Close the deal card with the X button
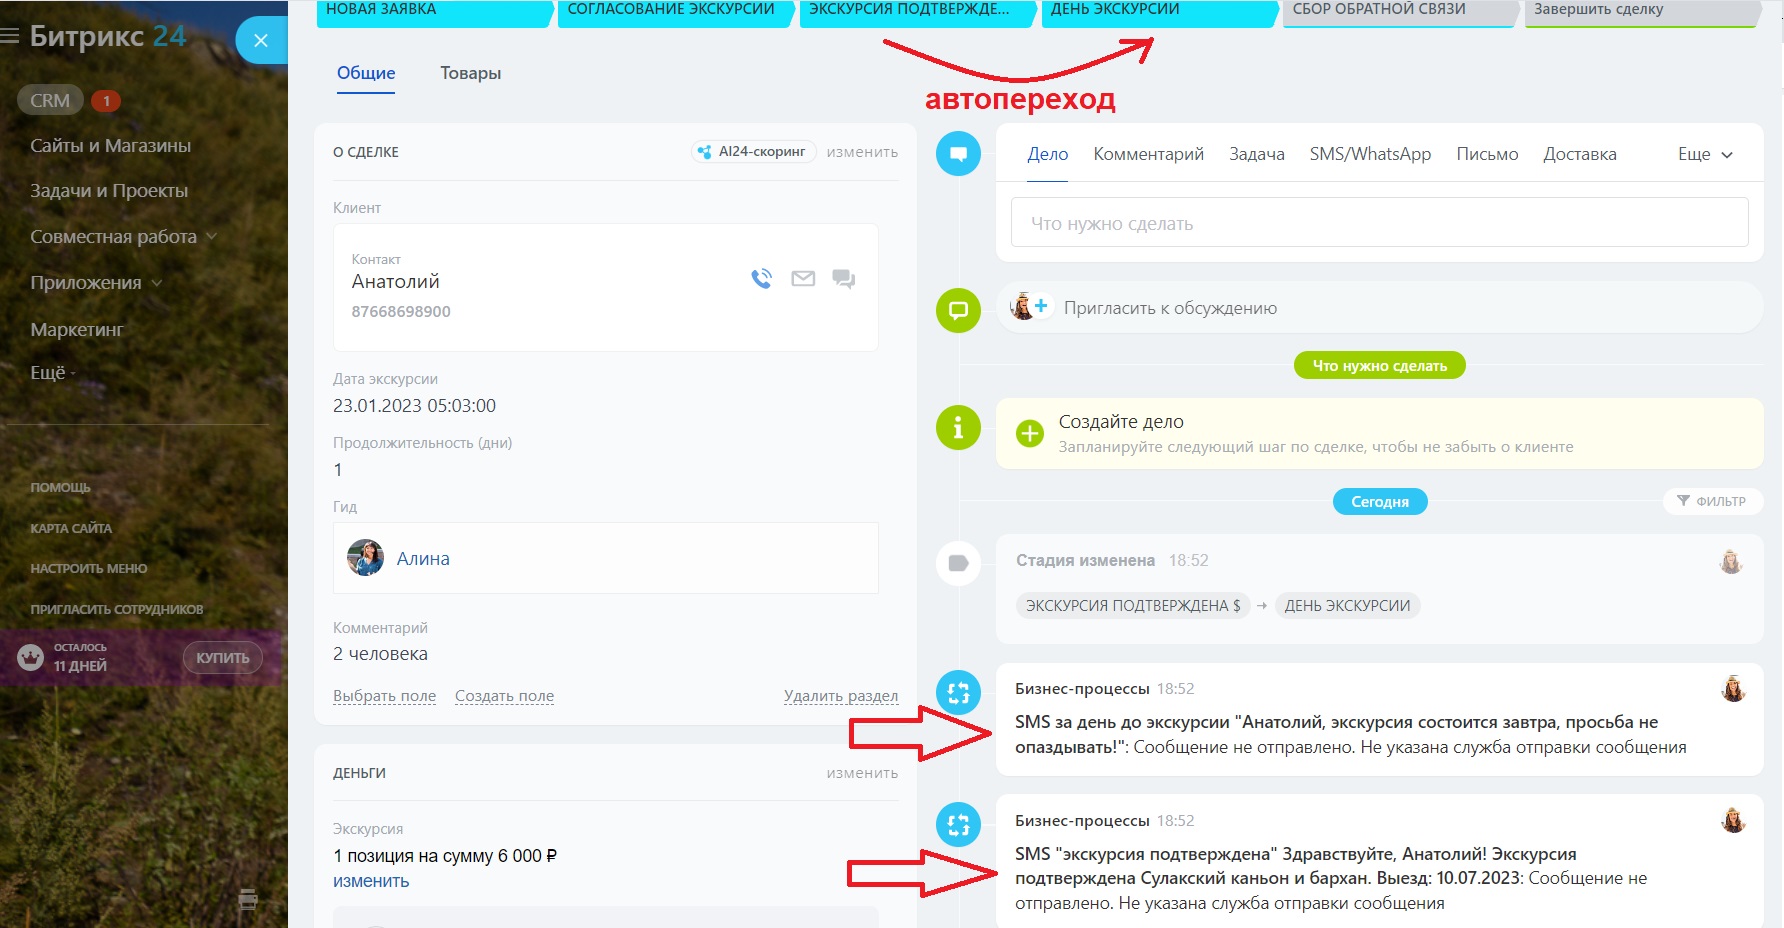1784x928 pixels. click(261, 40)
